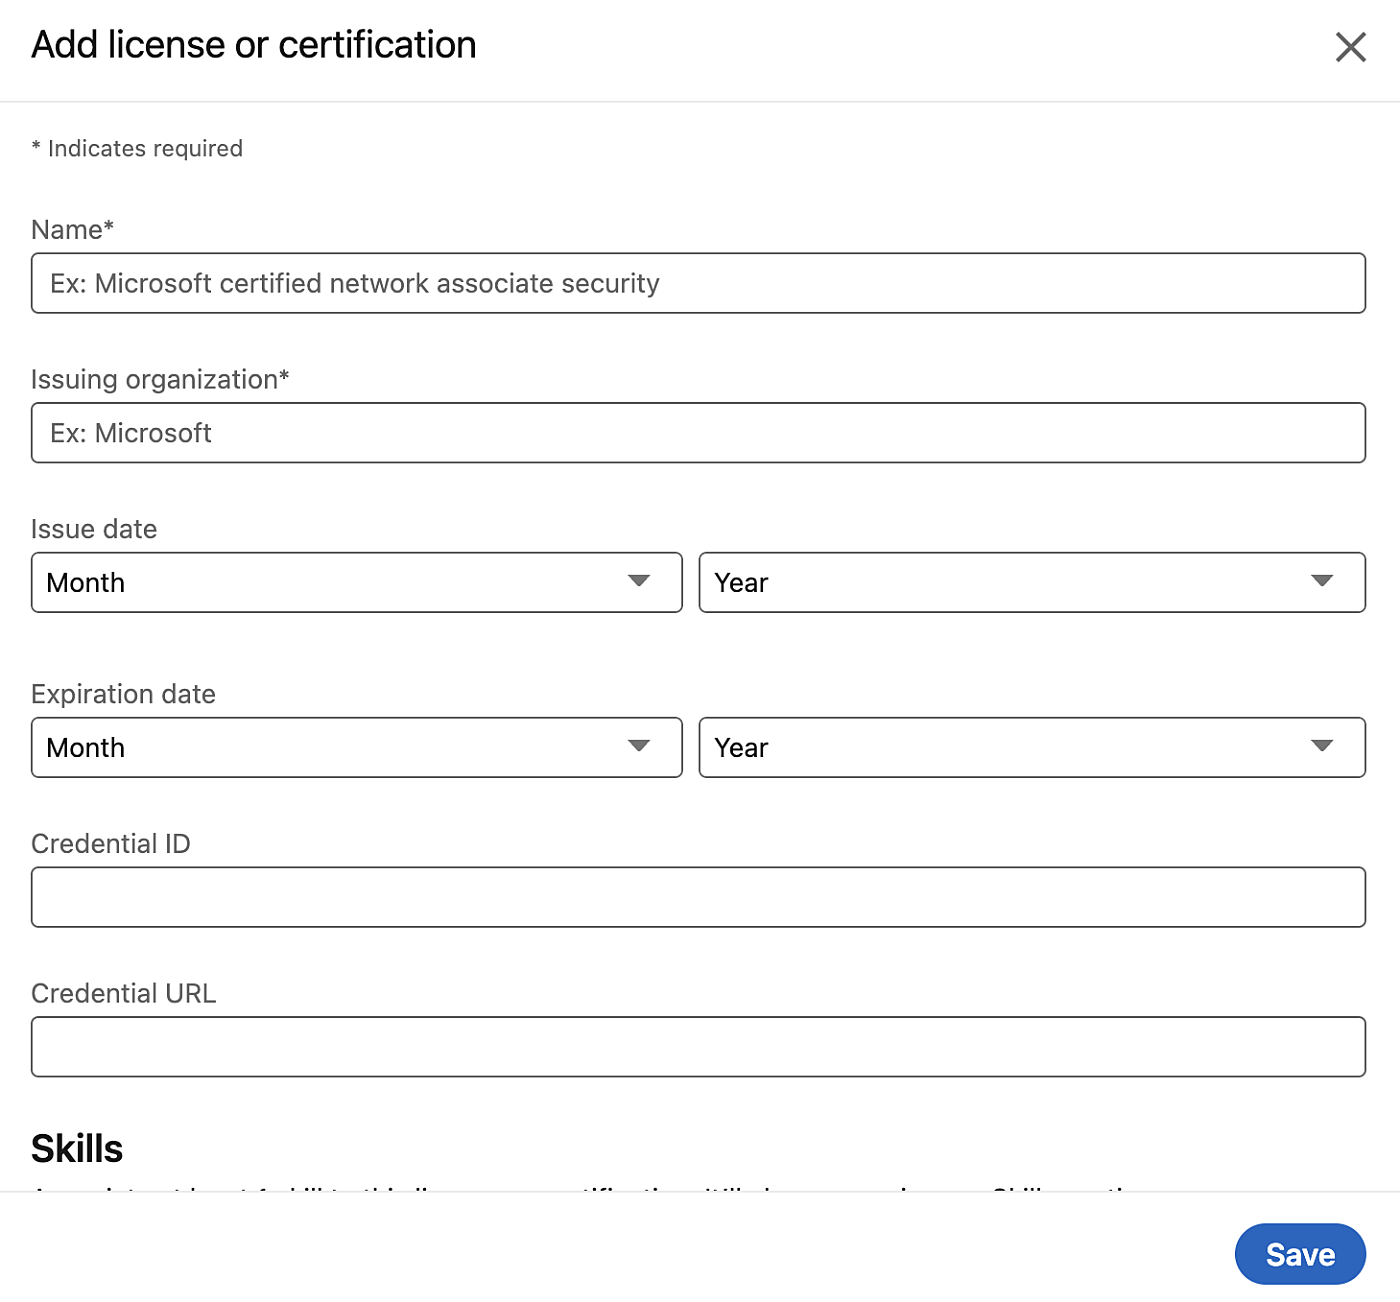The width and height of the screenshot is (1400, 1302).
Task: Close the Add license or certification dialog
Action: [x=1350, y=47]
